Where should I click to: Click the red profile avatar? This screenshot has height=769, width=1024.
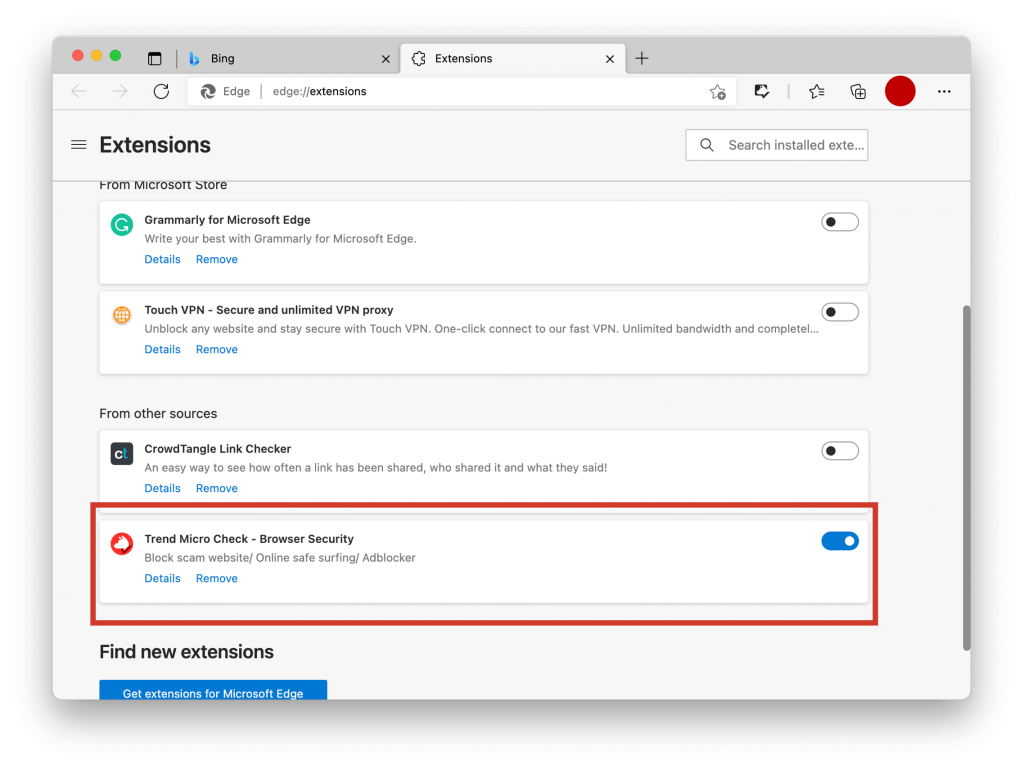(900, 91)
